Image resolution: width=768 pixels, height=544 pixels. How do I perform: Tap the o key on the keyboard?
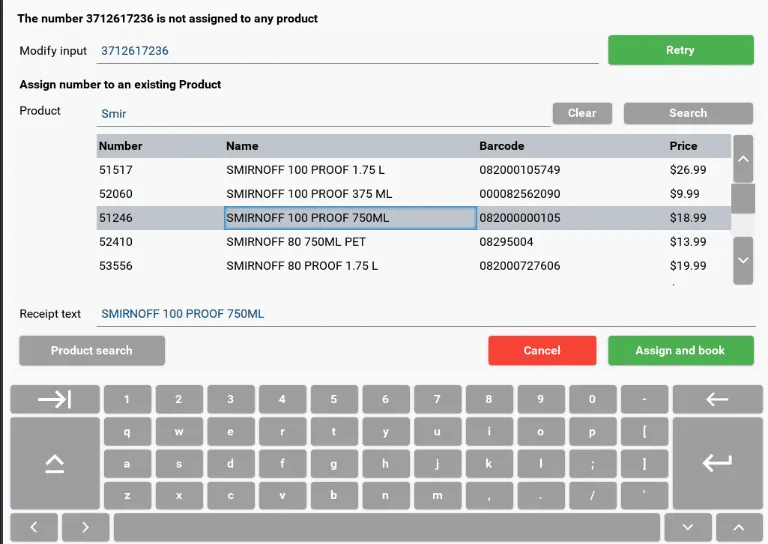point(541,431)
